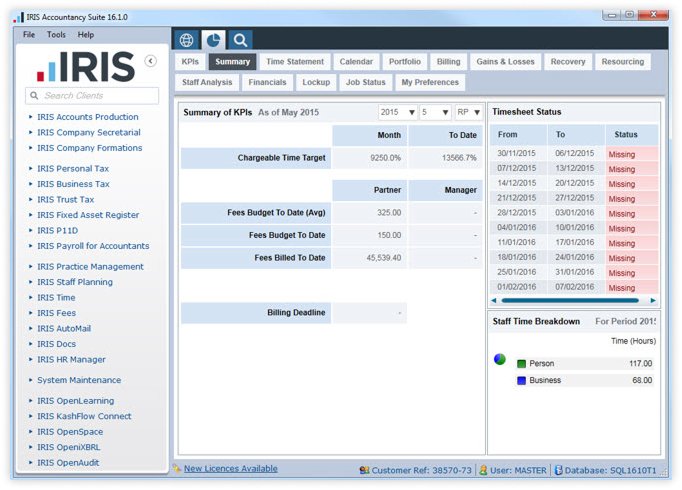
Task: Open the RP dropdown
Action: [468, 112]
